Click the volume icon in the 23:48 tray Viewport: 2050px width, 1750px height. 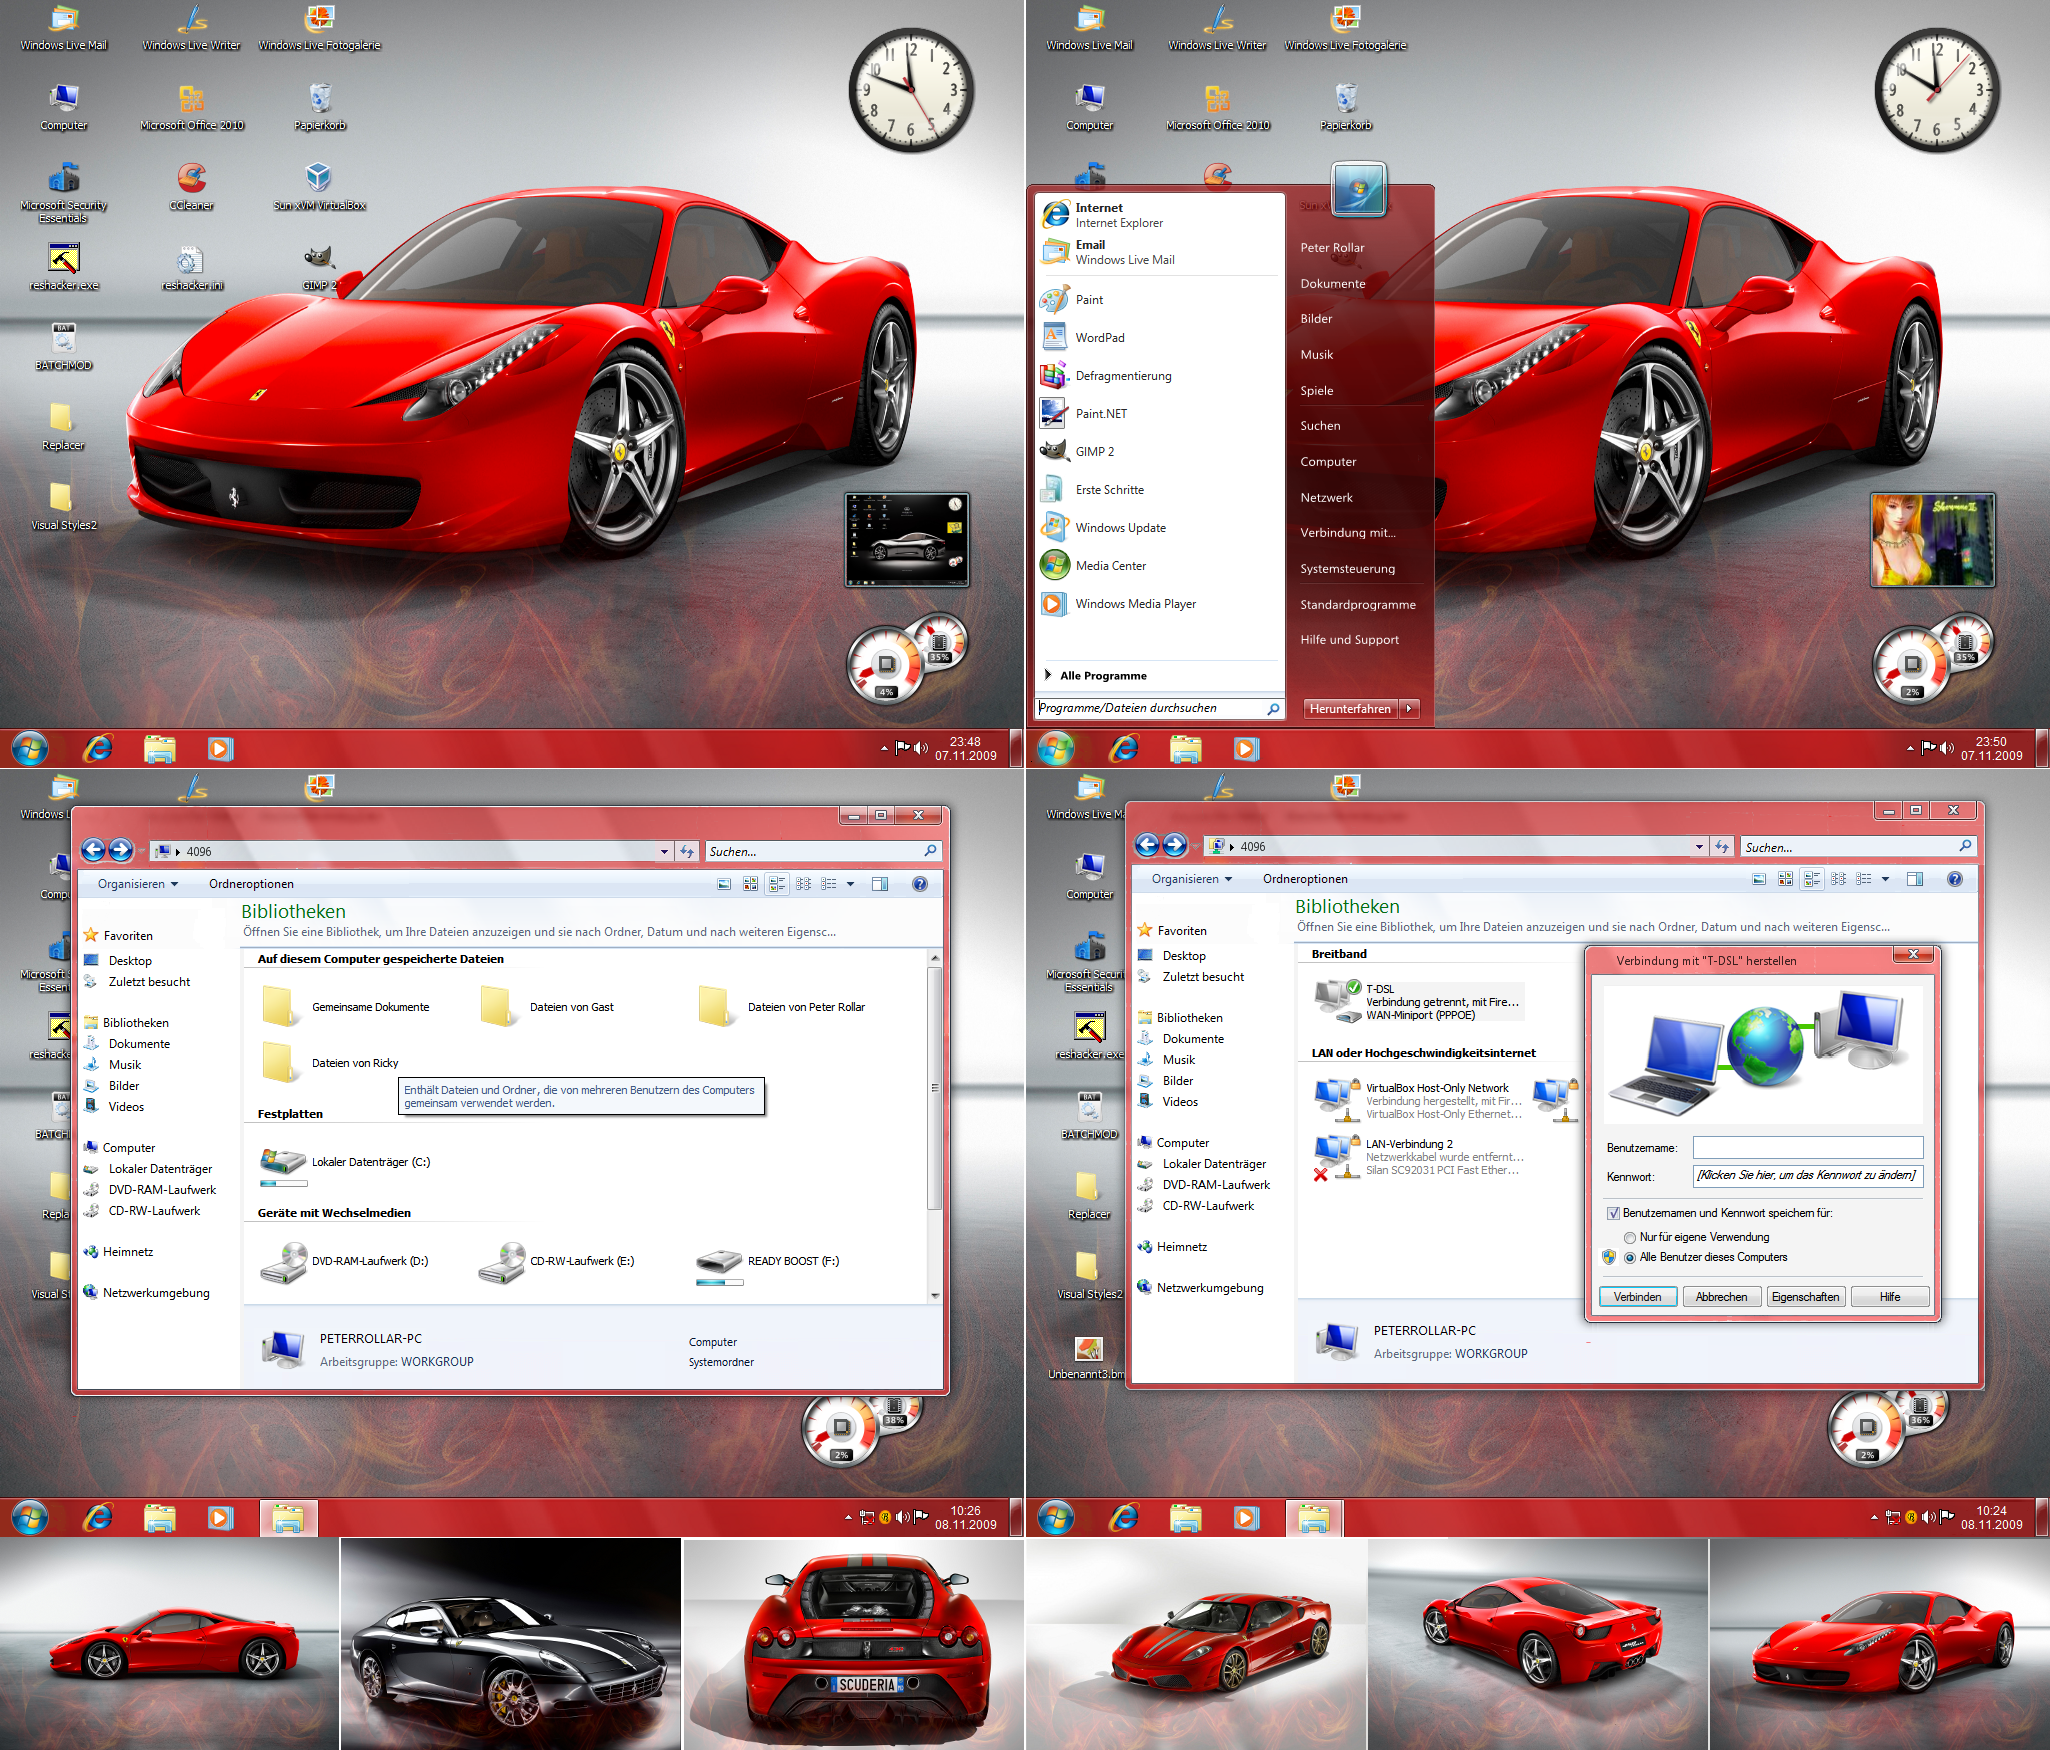[920, 748]
